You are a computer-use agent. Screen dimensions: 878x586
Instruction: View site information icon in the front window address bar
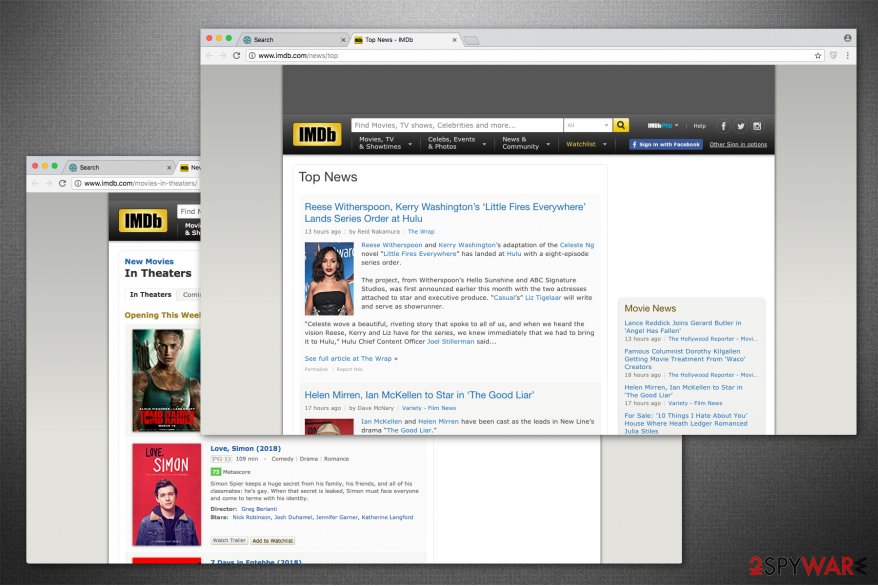(x=252, y=55)
